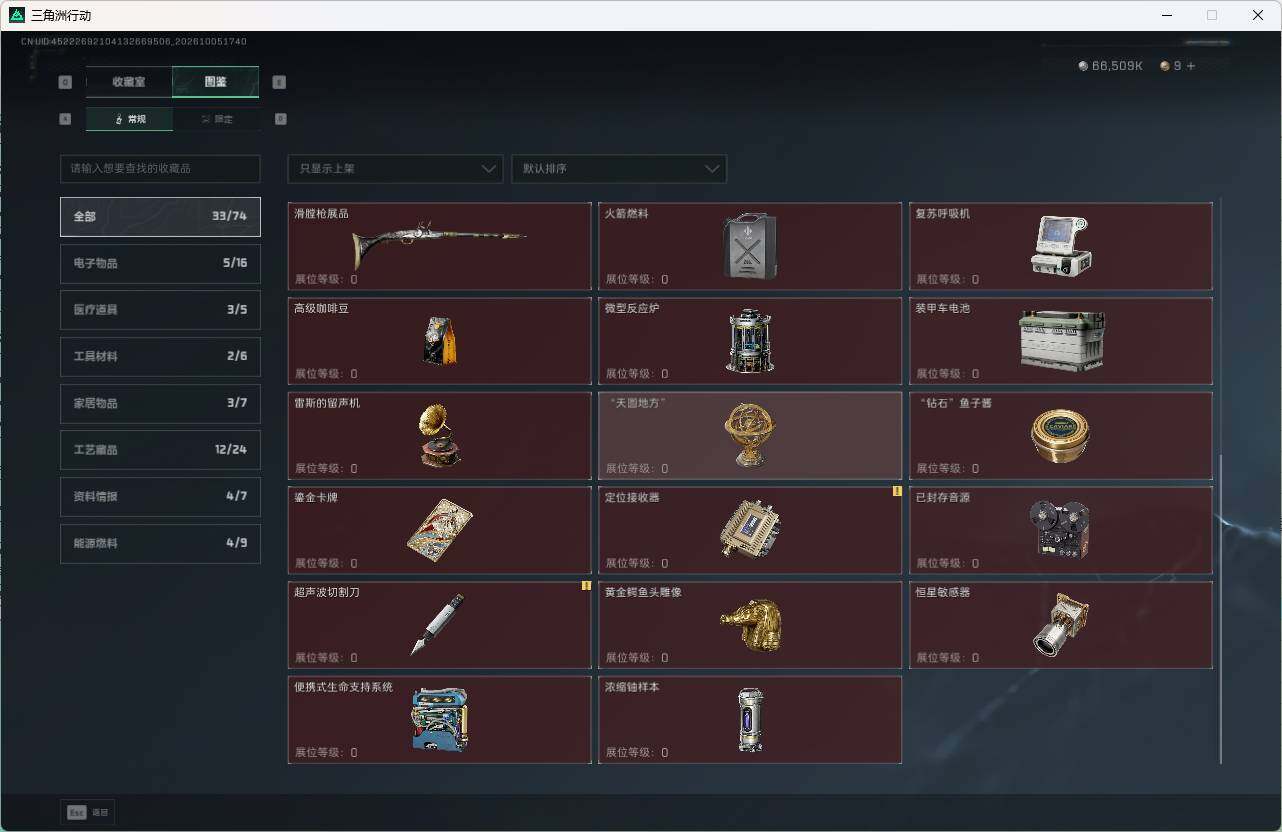Open the 高级咖啡豆 coffee bag item
This screenshot has height=832, width=1282.
coord(440,341)
